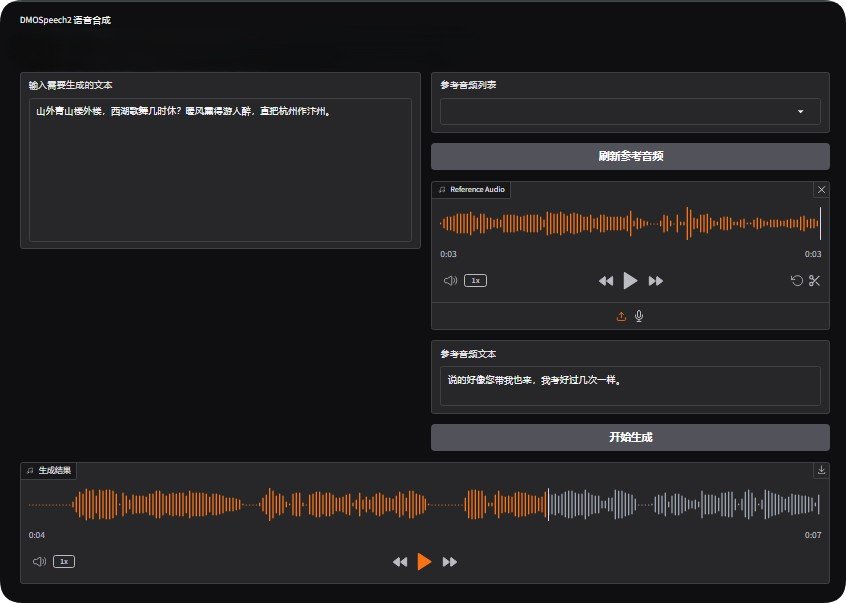Play the generated result audio
This screenshot has height=603, width=846.
click(424, 562)
